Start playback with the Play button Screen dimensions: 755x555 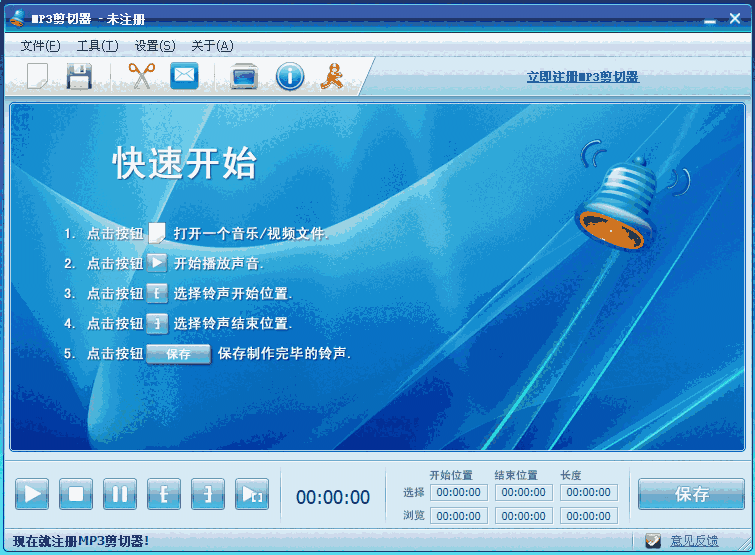tap(32, 494)
